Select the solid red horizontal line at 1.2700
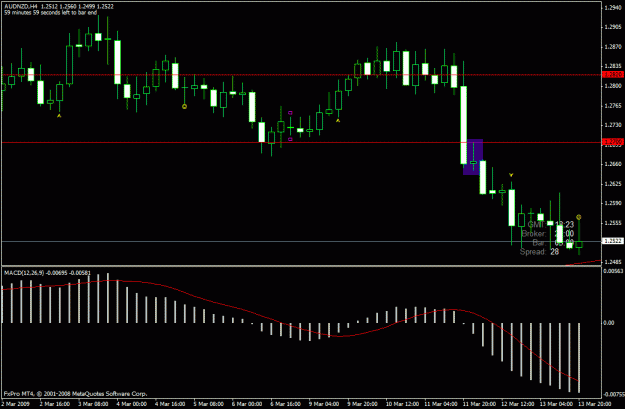 click(301, 142)
